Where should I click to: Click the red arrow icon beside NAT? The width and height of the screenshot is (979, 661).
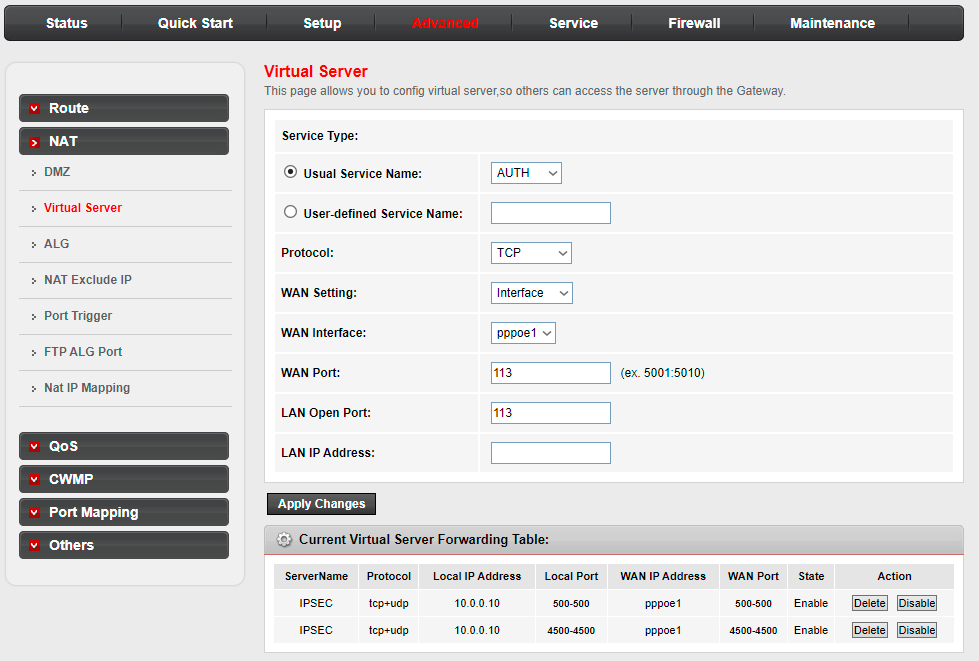35,142
